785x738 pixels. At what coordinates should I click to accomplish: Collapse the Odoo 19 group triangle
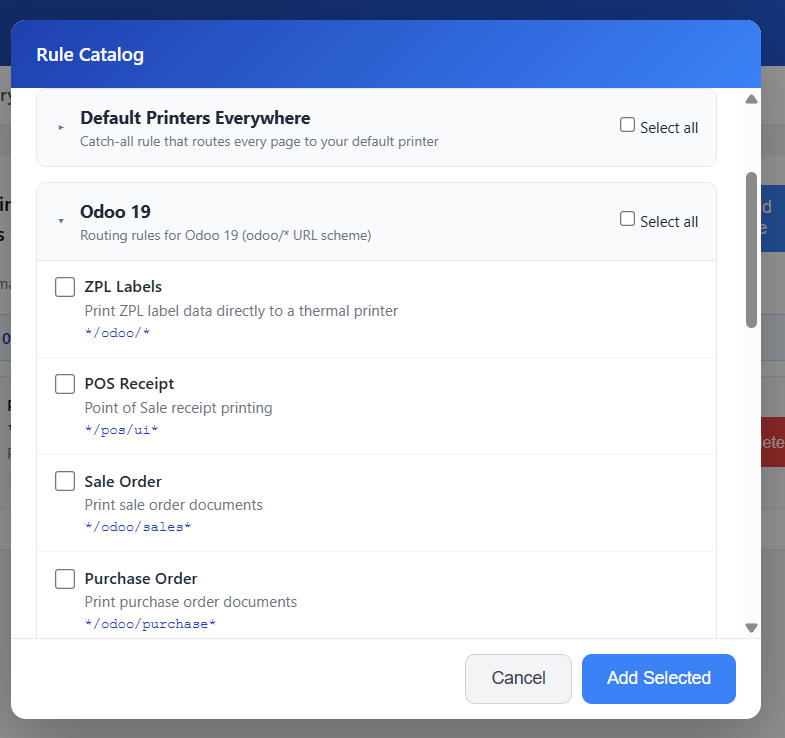coord(61,221)
